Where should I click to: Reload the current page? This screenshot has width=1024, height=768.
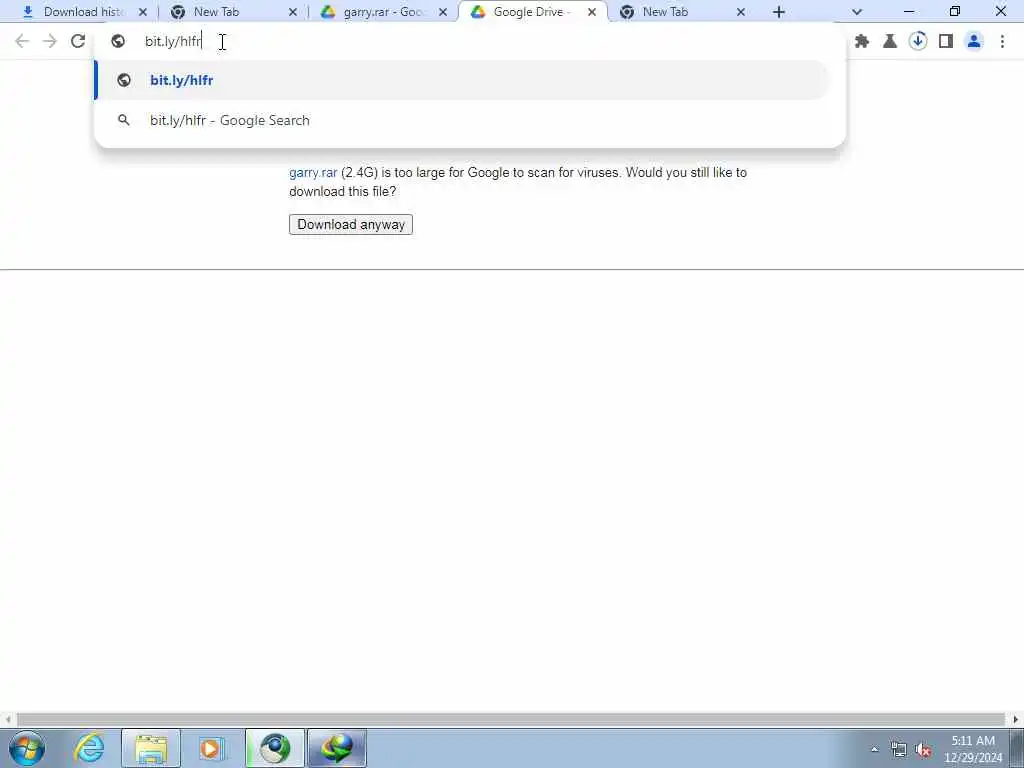point(78,41)
